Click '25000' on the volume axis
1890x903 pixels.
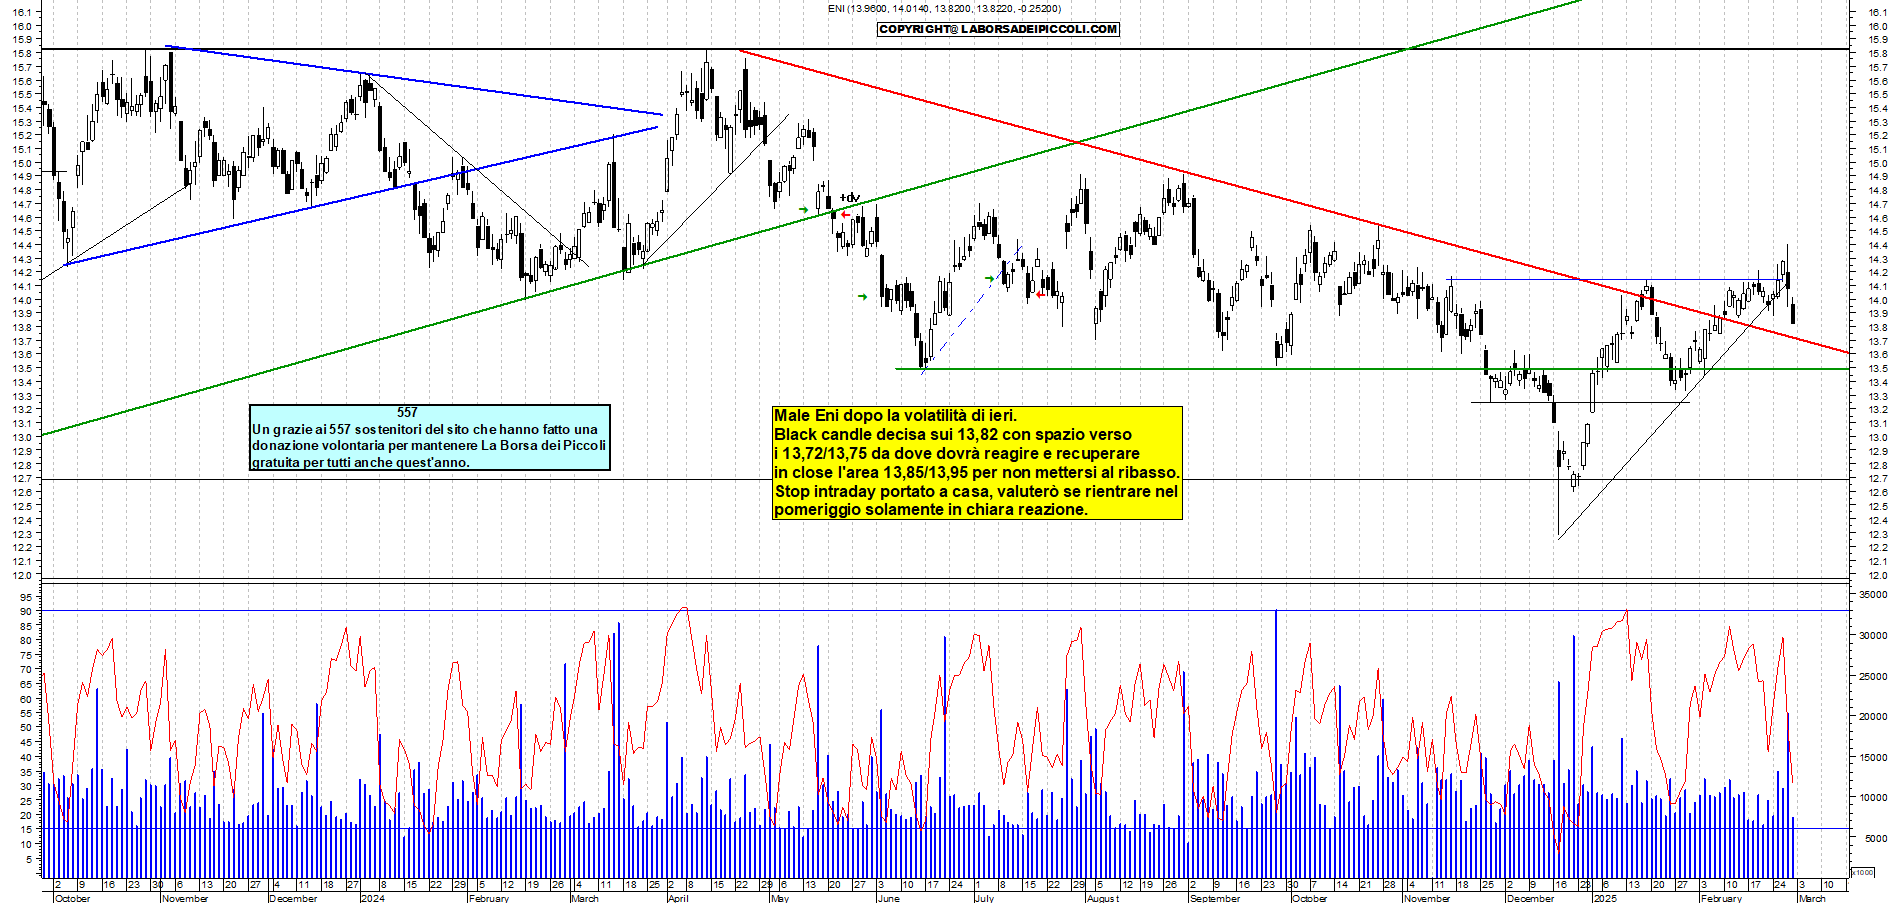(x=1873, y=676)
